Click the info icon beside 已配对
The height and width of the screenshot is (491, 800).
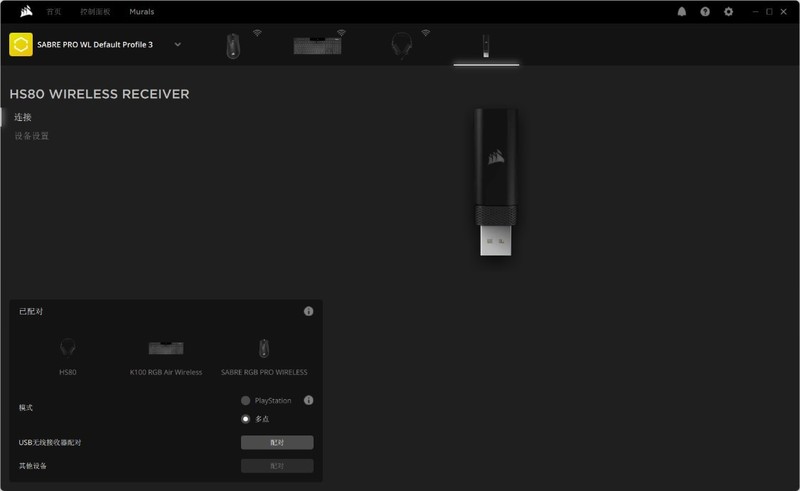pos(308,311)
